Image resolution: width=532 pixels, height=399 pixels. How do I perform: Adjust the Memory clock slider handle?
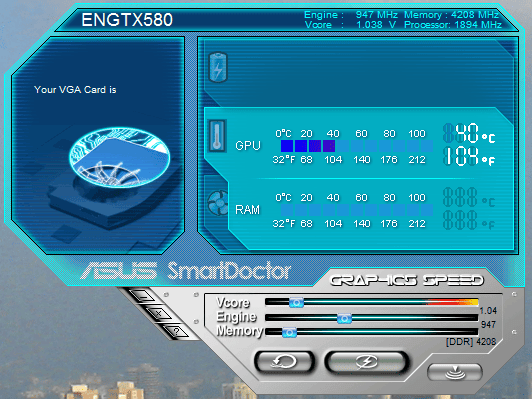pos(289,333)
